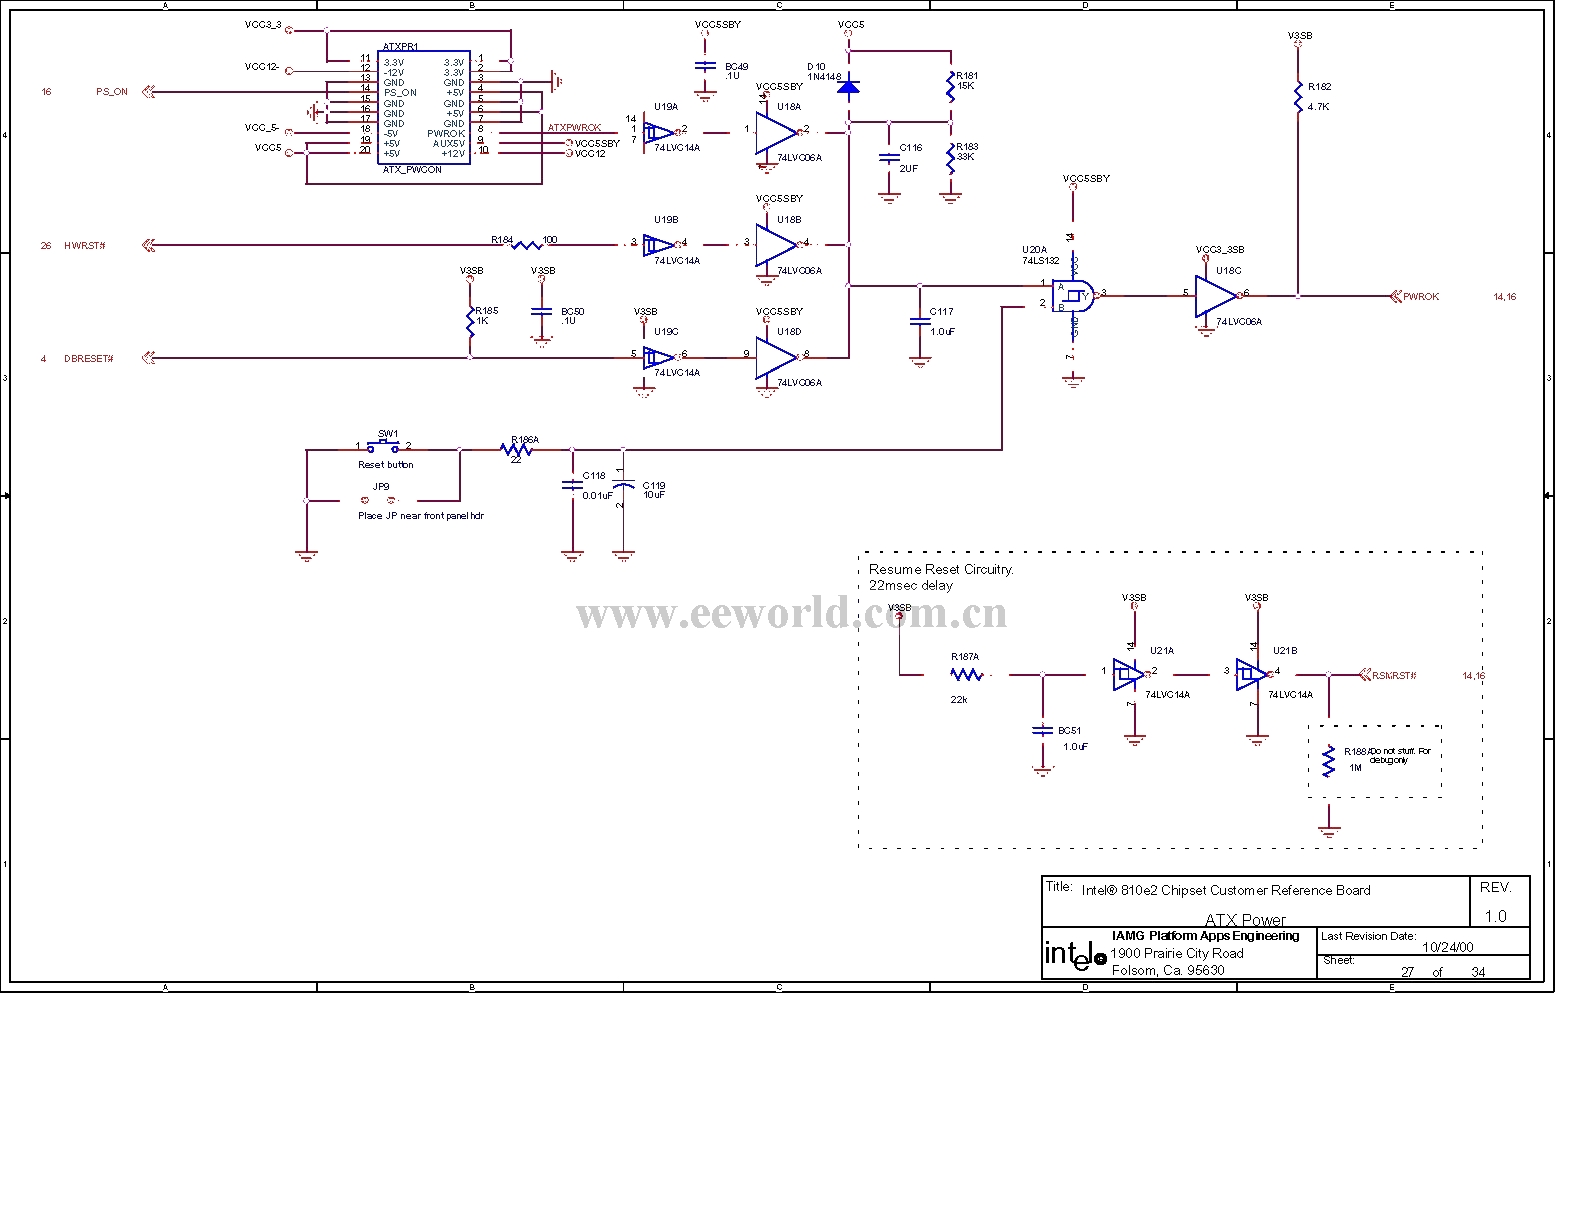
Task: Click the Intel logo in title block
Action: coord(1075,955)
